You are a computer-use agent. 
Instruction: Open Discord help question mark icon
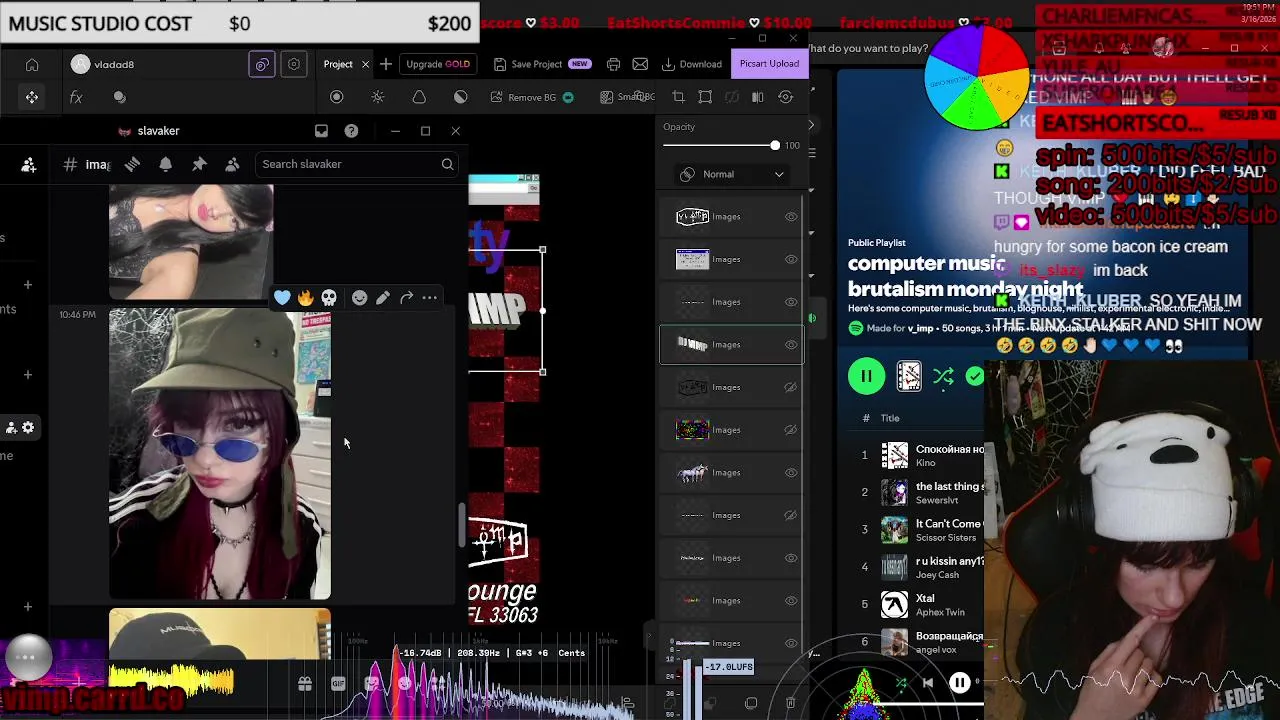[x=351, y=131]
